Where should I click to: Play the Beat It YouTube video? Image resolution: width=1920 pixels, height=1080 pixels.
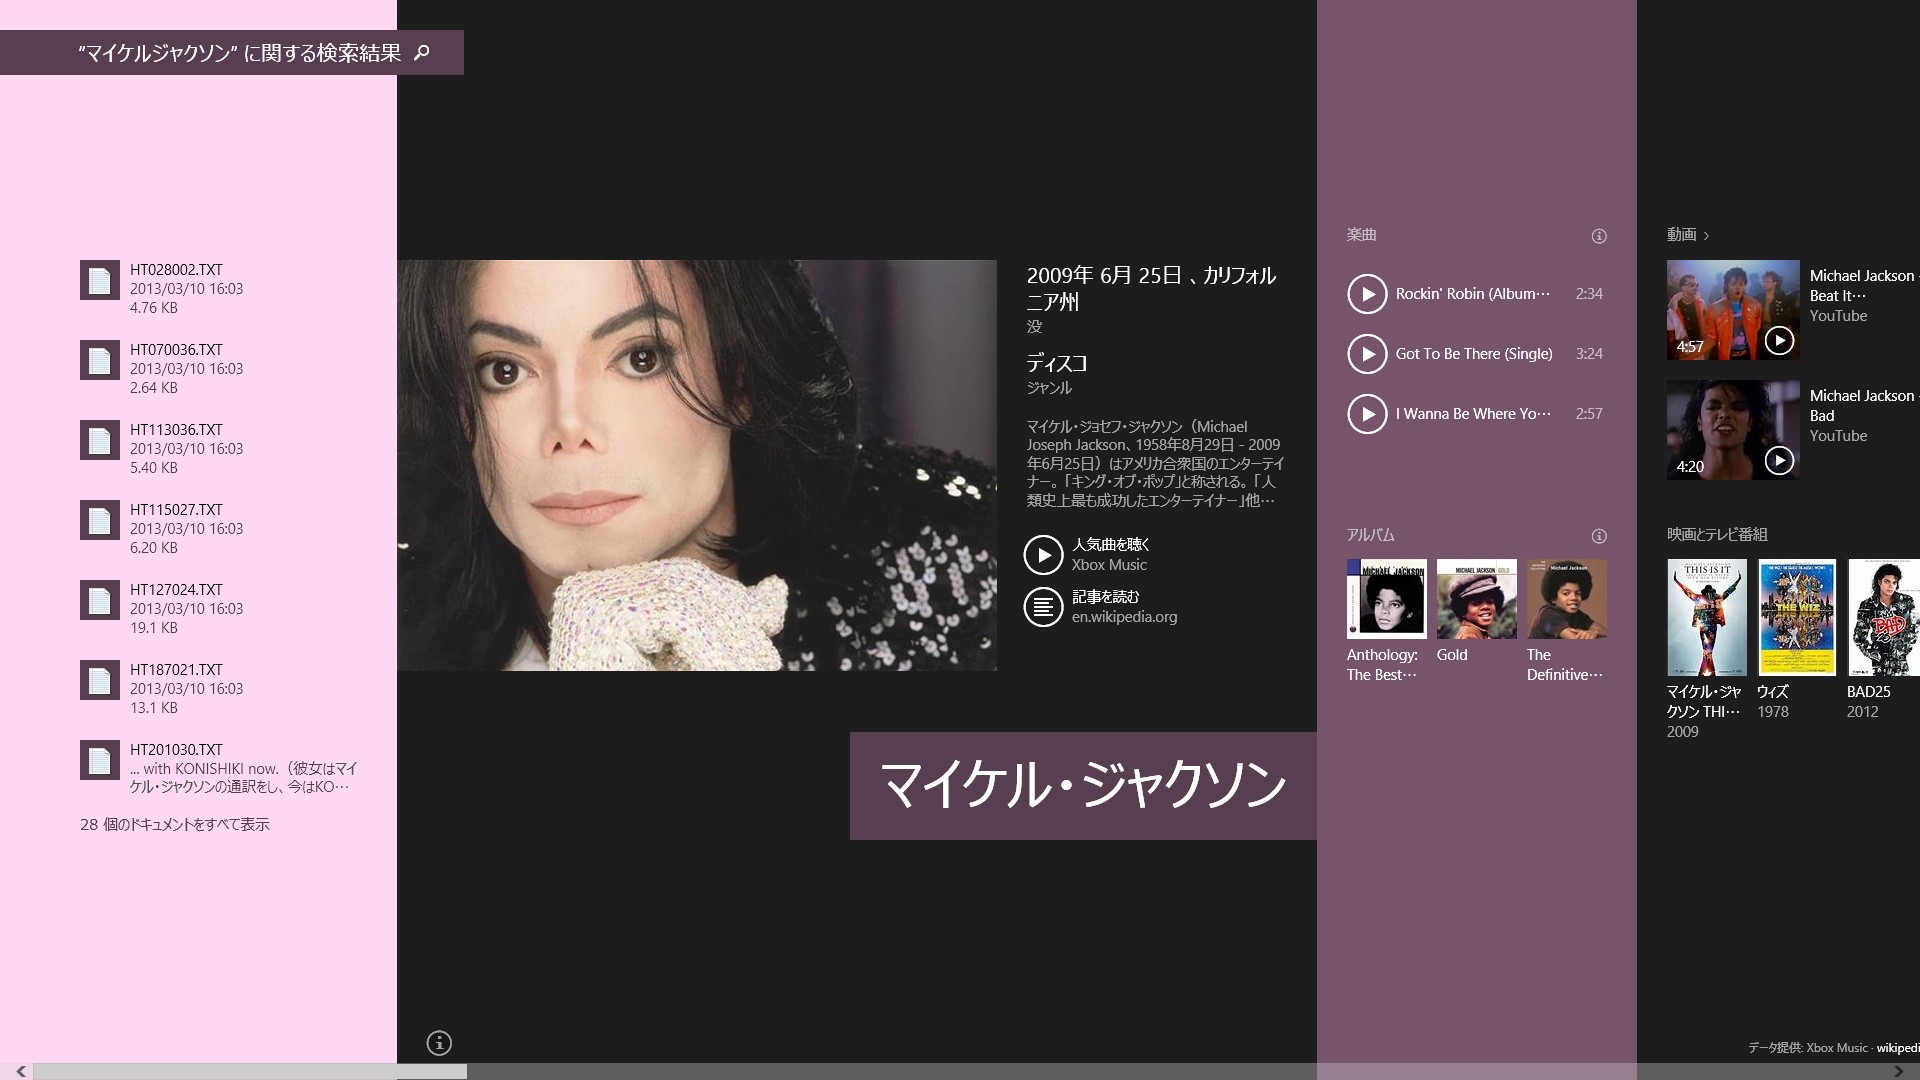[1779, 340]
